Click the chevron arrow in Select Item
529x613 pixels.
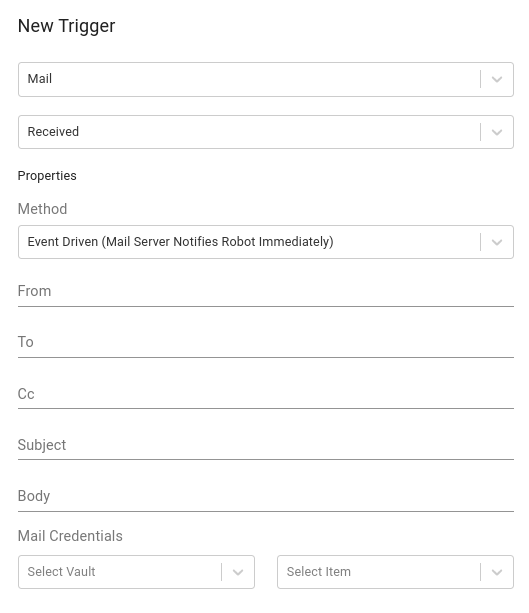click(x=497, y=572)
